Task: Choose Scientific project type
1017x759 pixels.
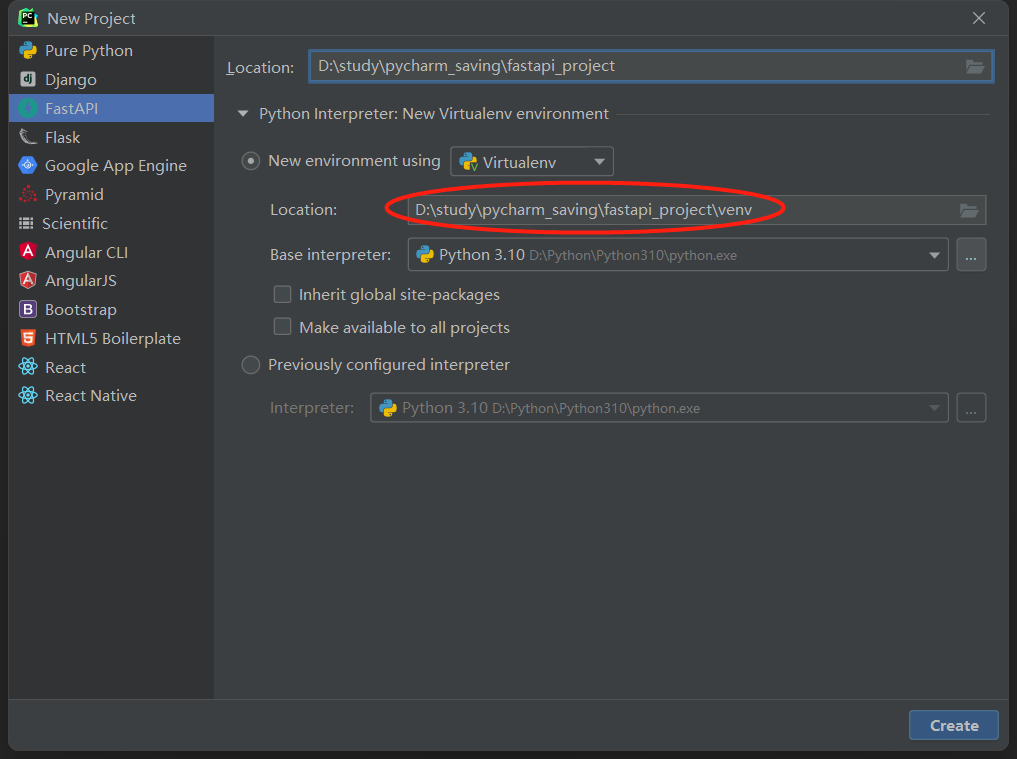Action: pyautogui.click(x=111, y=224)
